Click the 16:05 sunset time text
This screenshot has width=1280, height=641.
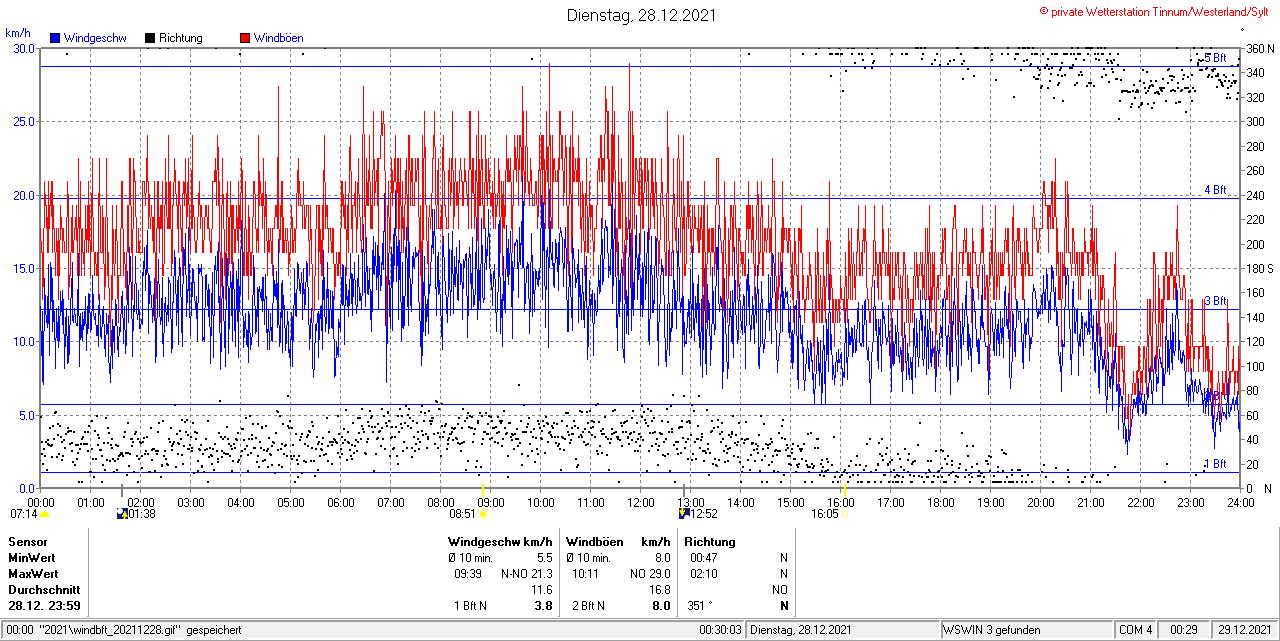825,514
